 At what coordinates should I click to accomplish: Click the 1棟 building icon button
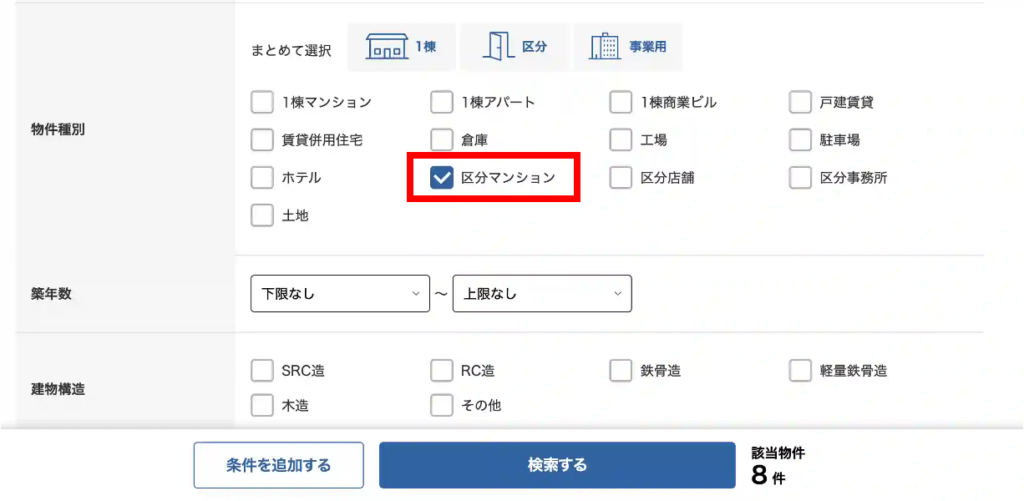pos(400,47)
